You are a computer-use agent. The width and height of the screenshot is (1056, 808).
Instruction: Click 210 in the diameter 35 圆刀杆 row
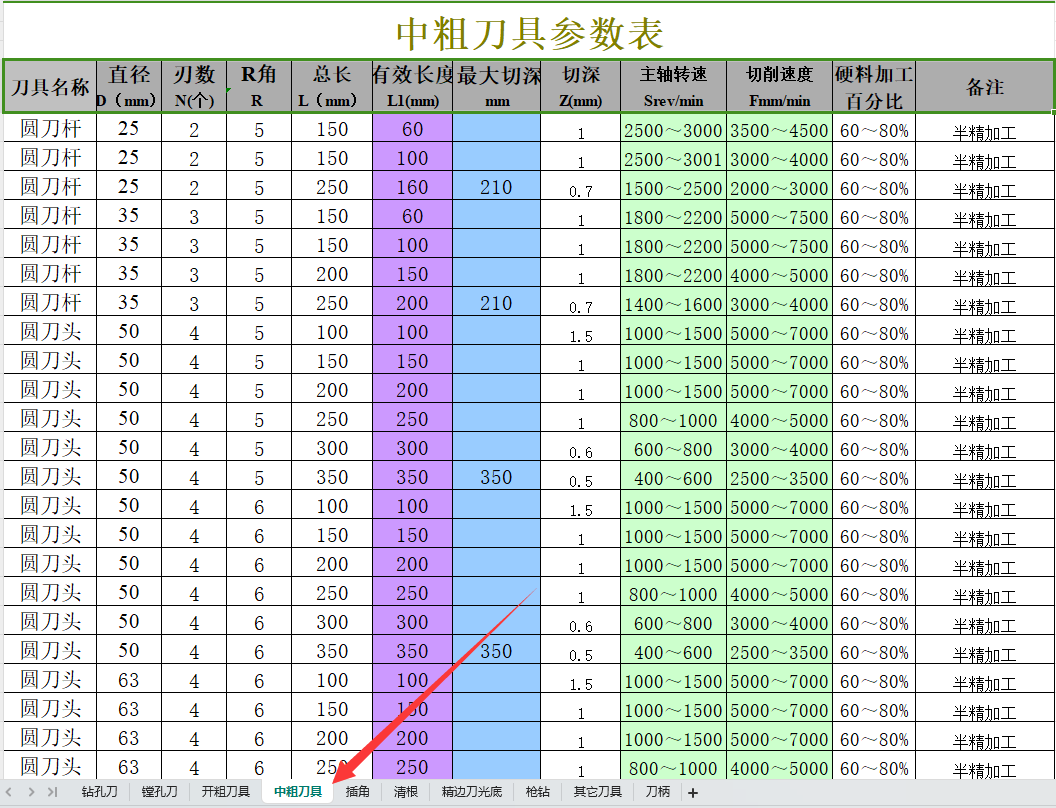pyautogui.click(x=497, y=303)
